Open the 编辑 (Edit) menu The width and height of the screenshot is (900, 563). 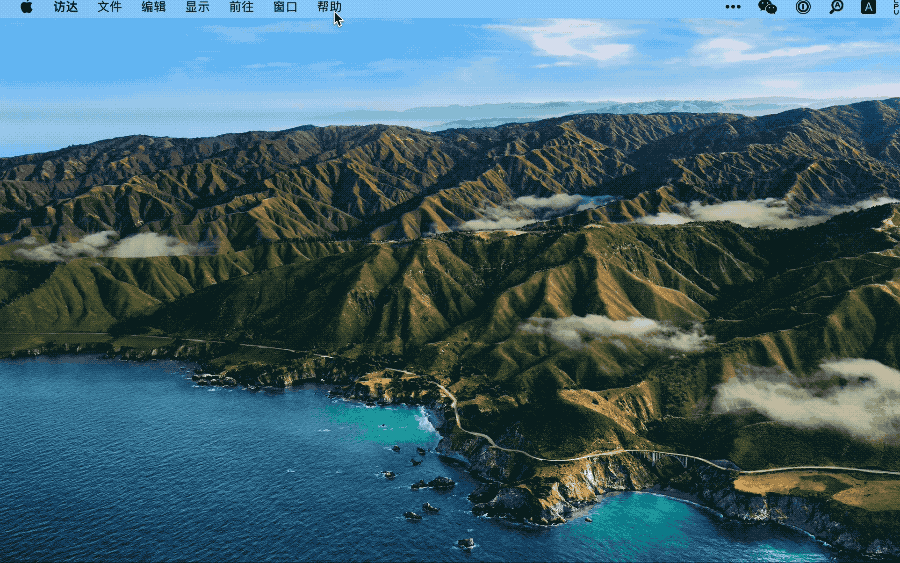click(x=154, y=7)
